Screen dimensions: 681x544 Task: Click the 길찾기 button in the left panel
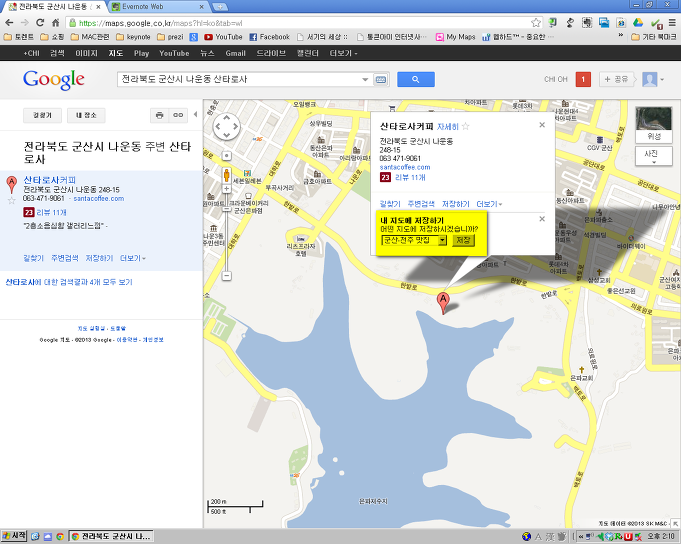pos(42,115)
